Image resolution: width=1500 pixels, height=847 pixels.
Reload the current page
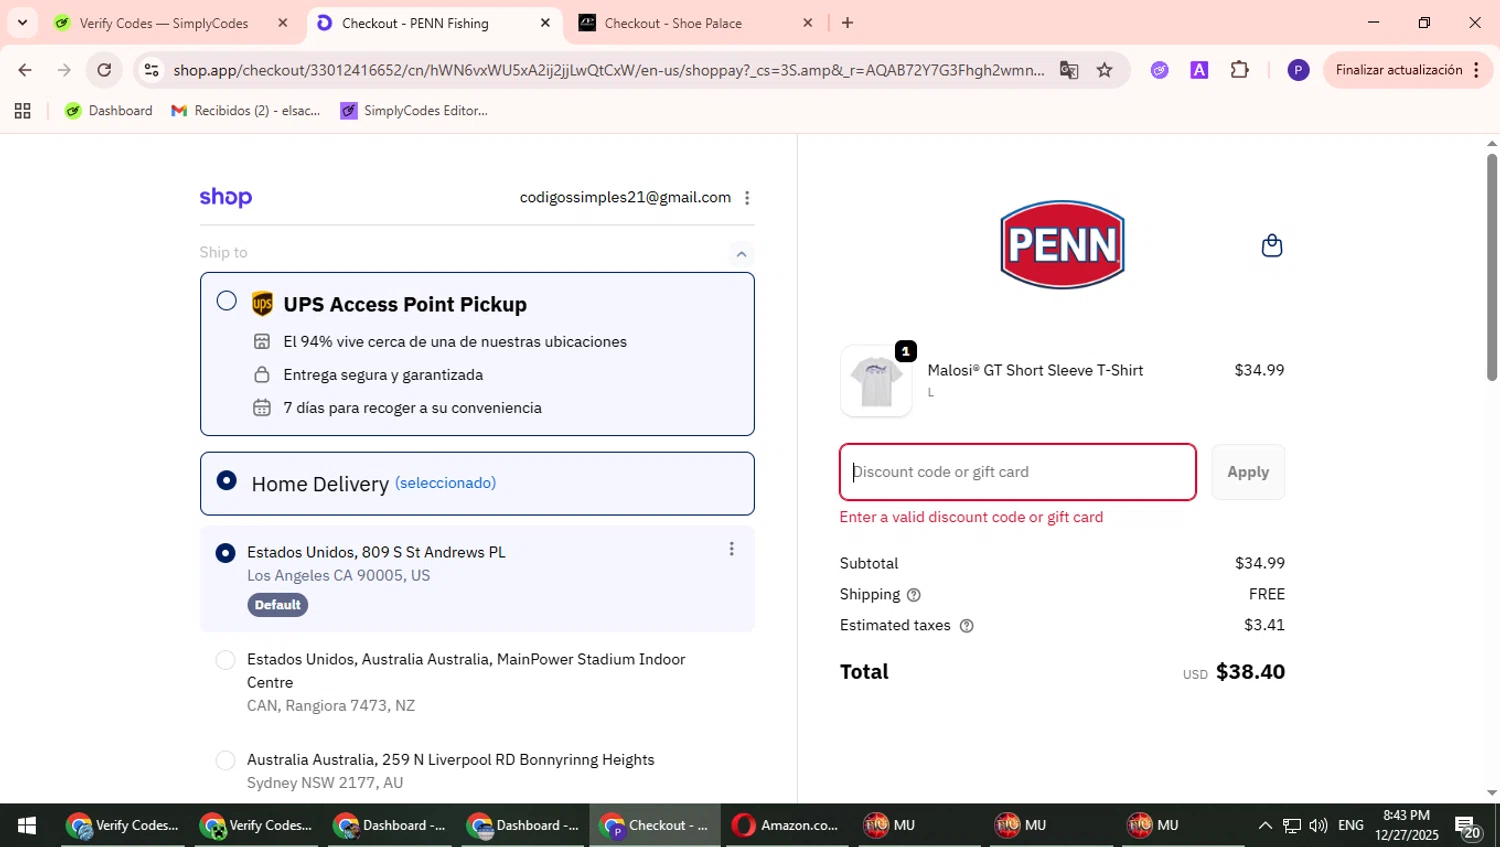[x=104, y=70]
